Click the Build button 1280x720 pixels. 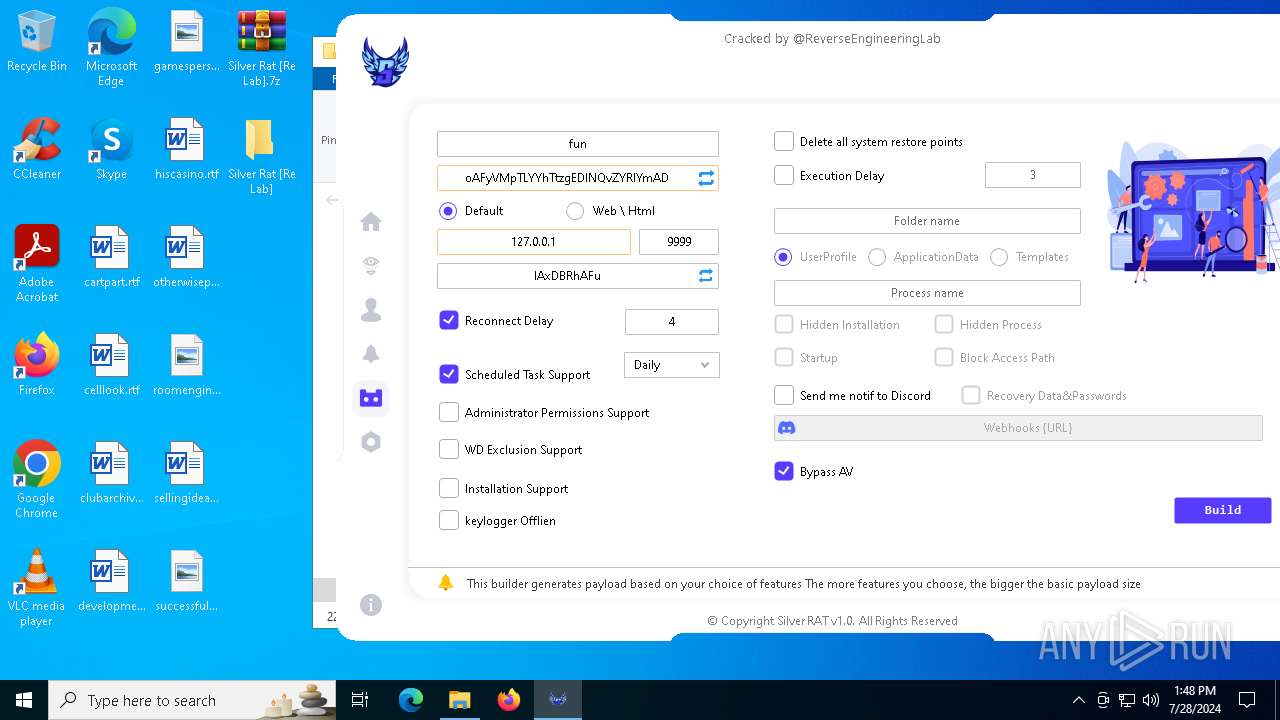[1222, 510]
